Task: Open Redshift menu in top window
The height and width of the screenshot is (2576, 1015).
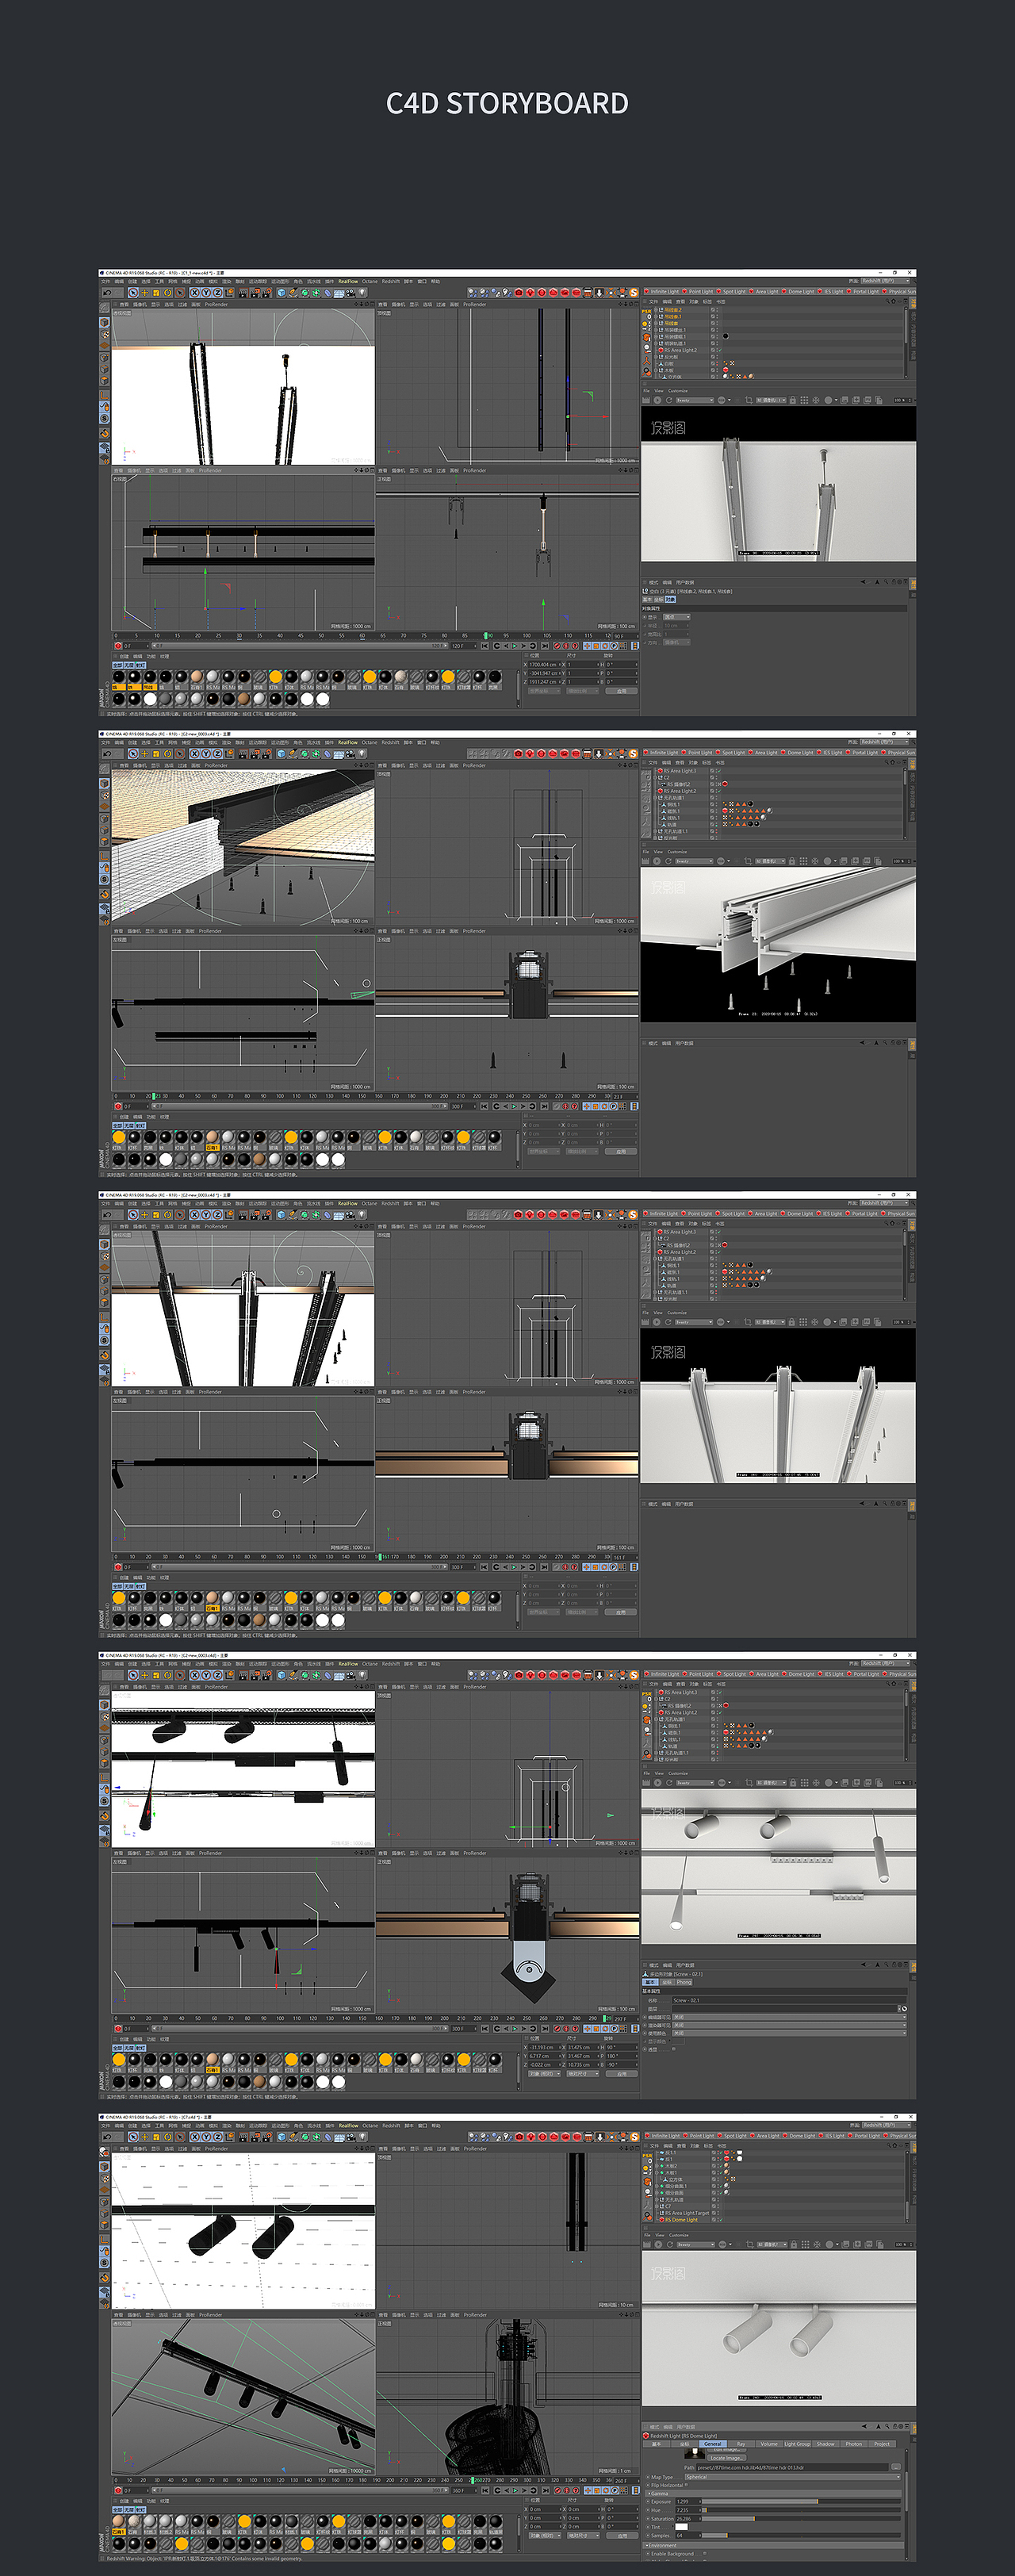Action: coord(391,281)
